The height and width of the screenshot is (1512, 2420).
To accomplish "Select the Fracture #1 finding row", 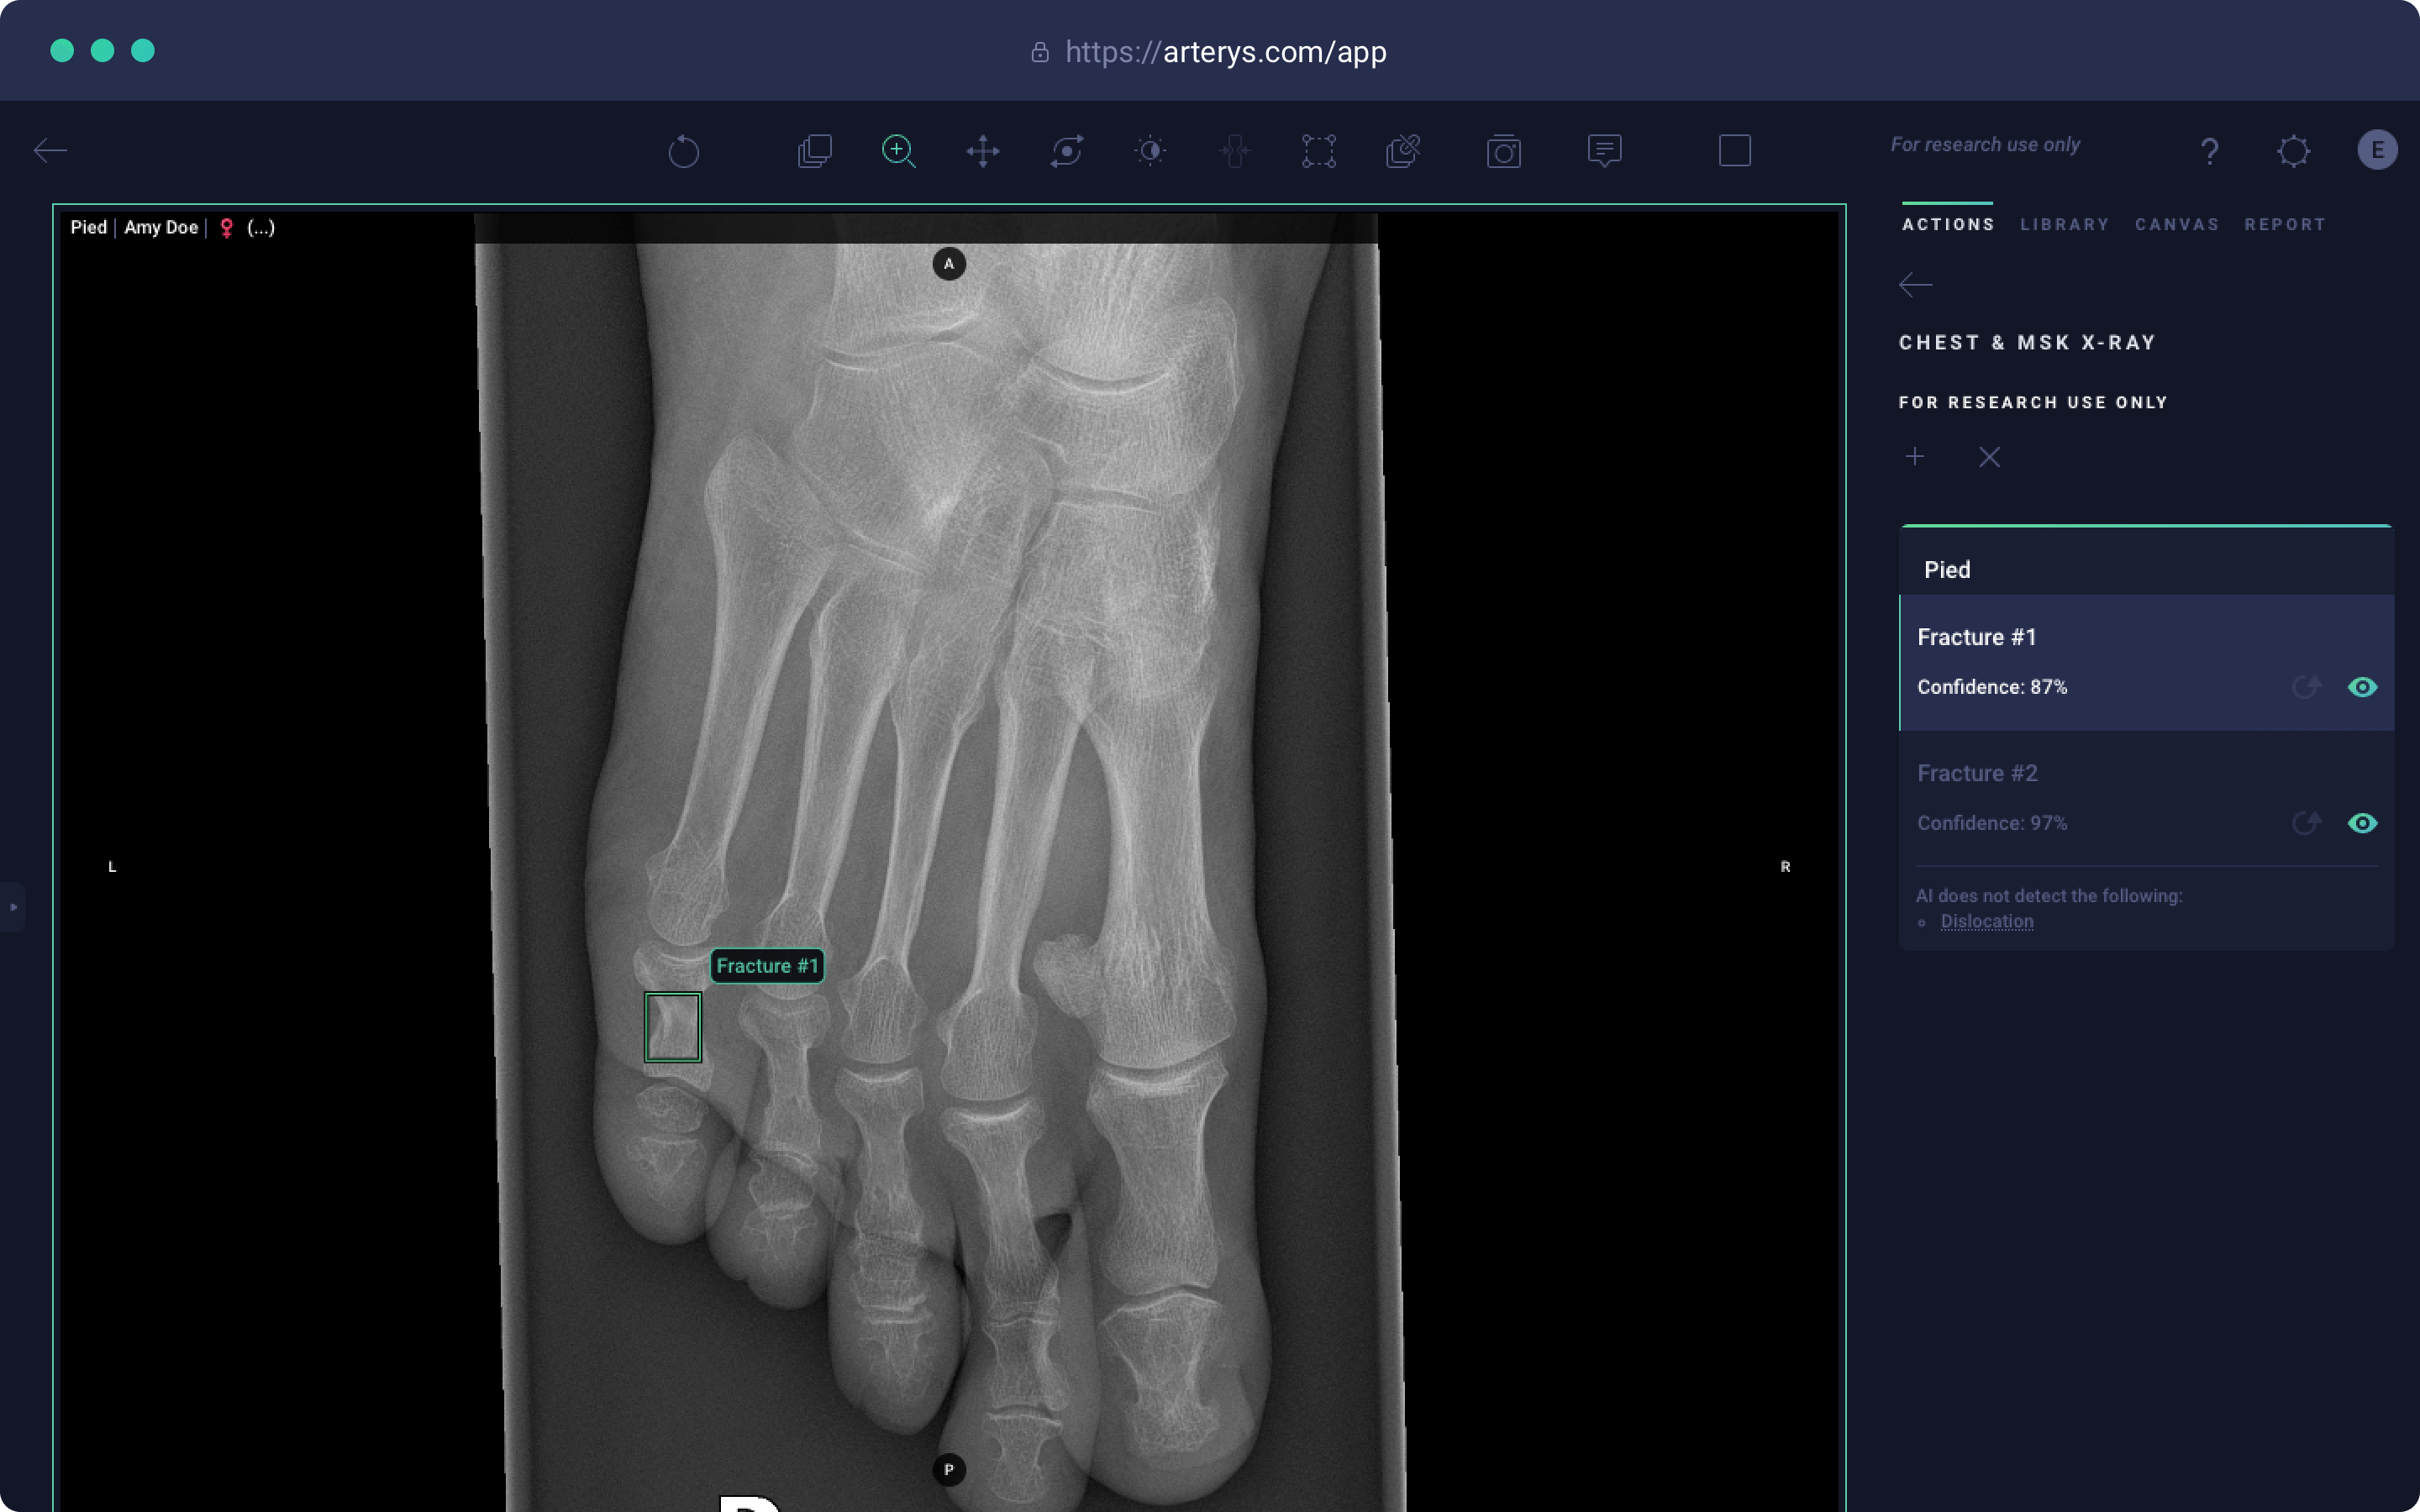I will pos(2147,662).
